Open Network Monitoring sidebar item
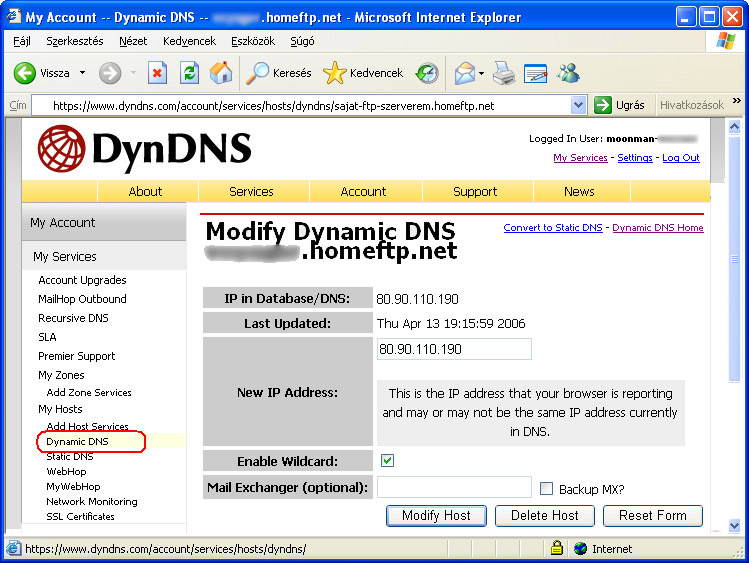 click(x=92, y=501)
